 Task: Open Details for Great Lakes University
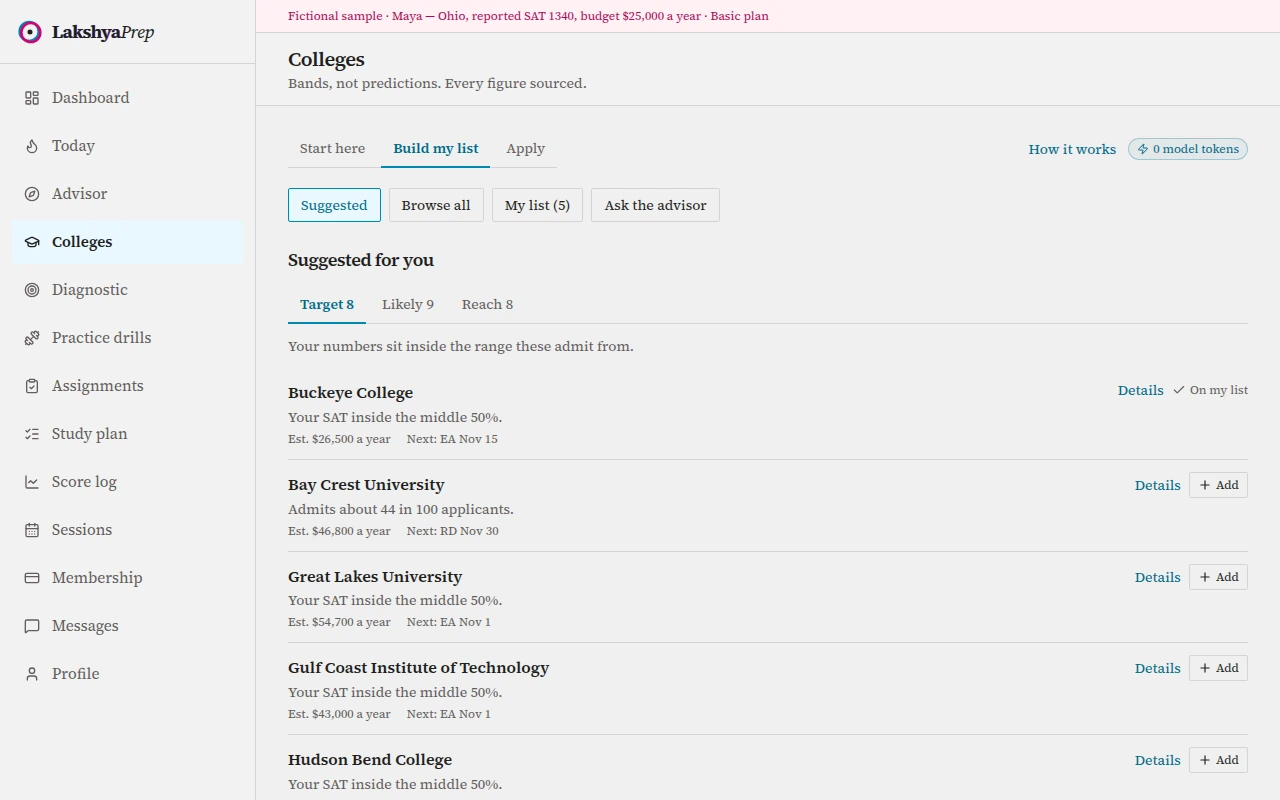click(1157, 577)
